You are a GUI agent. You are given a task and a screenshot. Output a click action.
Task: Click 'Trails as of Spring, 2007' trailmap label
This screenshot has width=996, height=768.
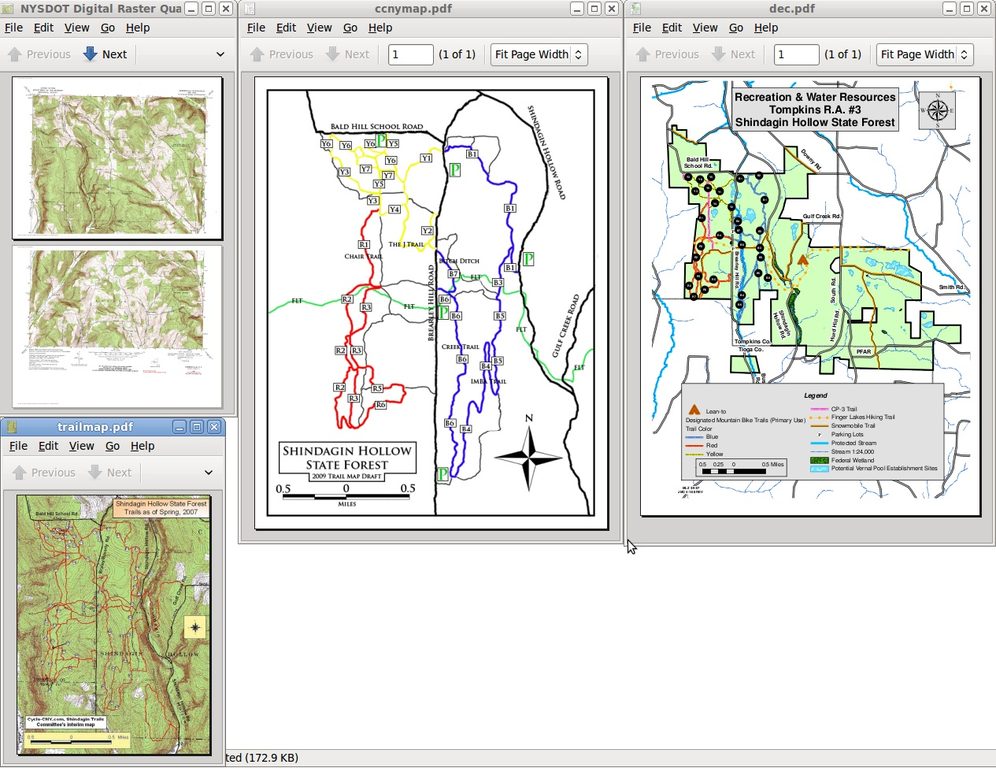click(x=161, y=511)
